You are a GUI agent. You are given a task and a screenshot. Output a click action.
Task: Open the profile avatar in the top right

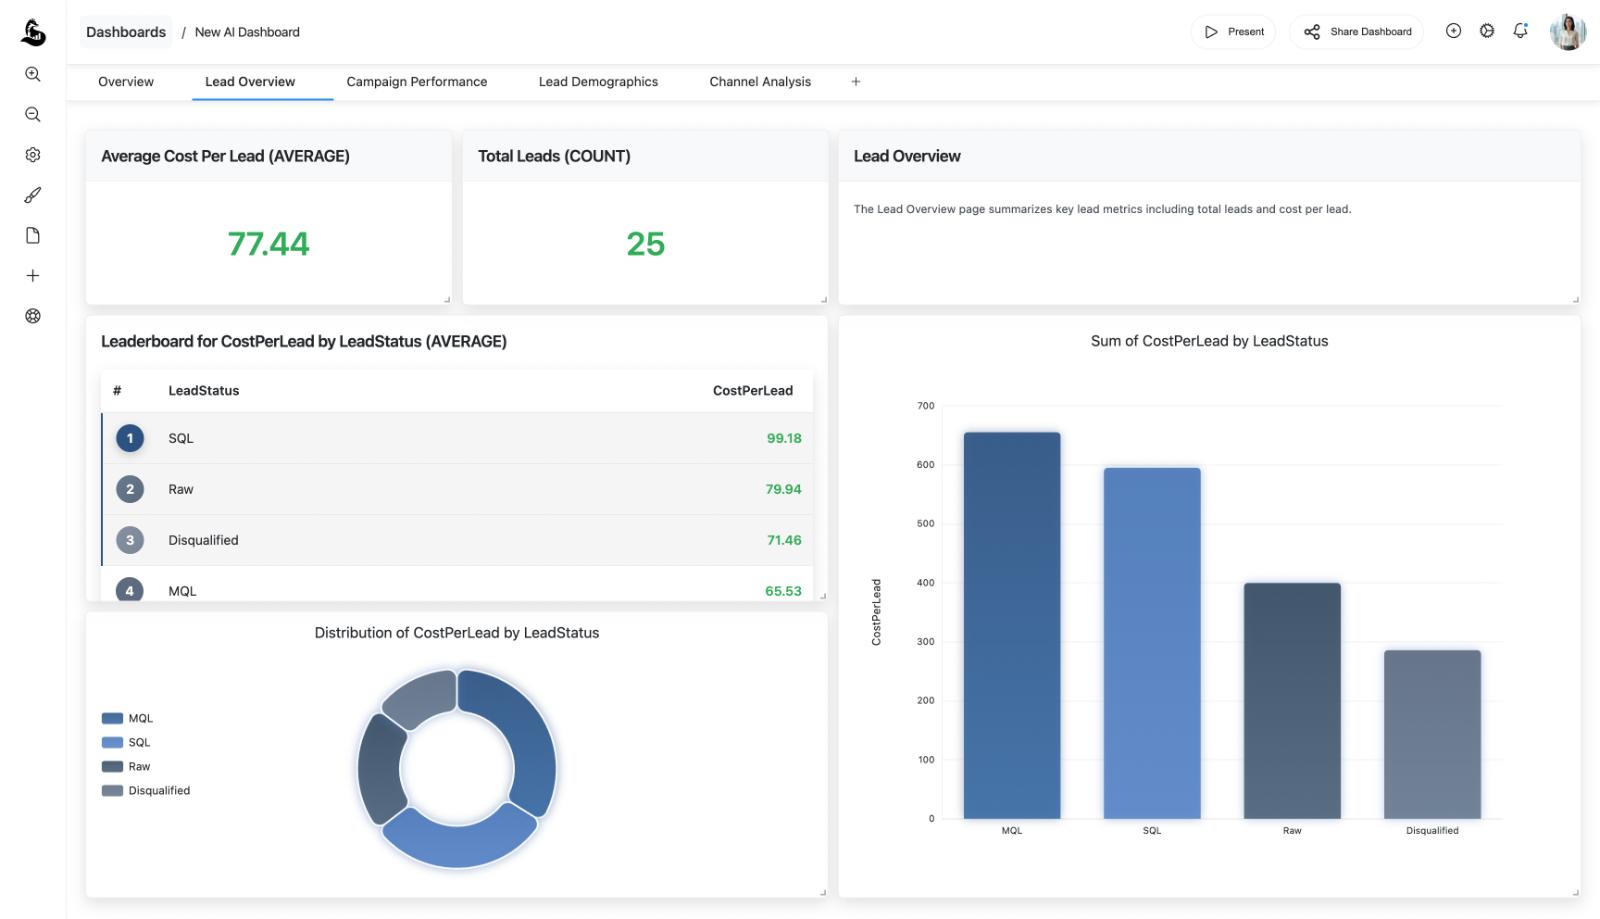pos(1568,31)
